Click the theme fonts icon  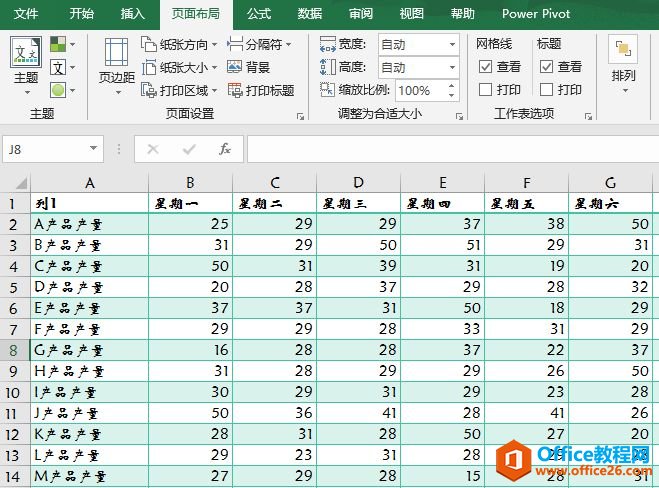pyautogui.click(x=59, y=67)
